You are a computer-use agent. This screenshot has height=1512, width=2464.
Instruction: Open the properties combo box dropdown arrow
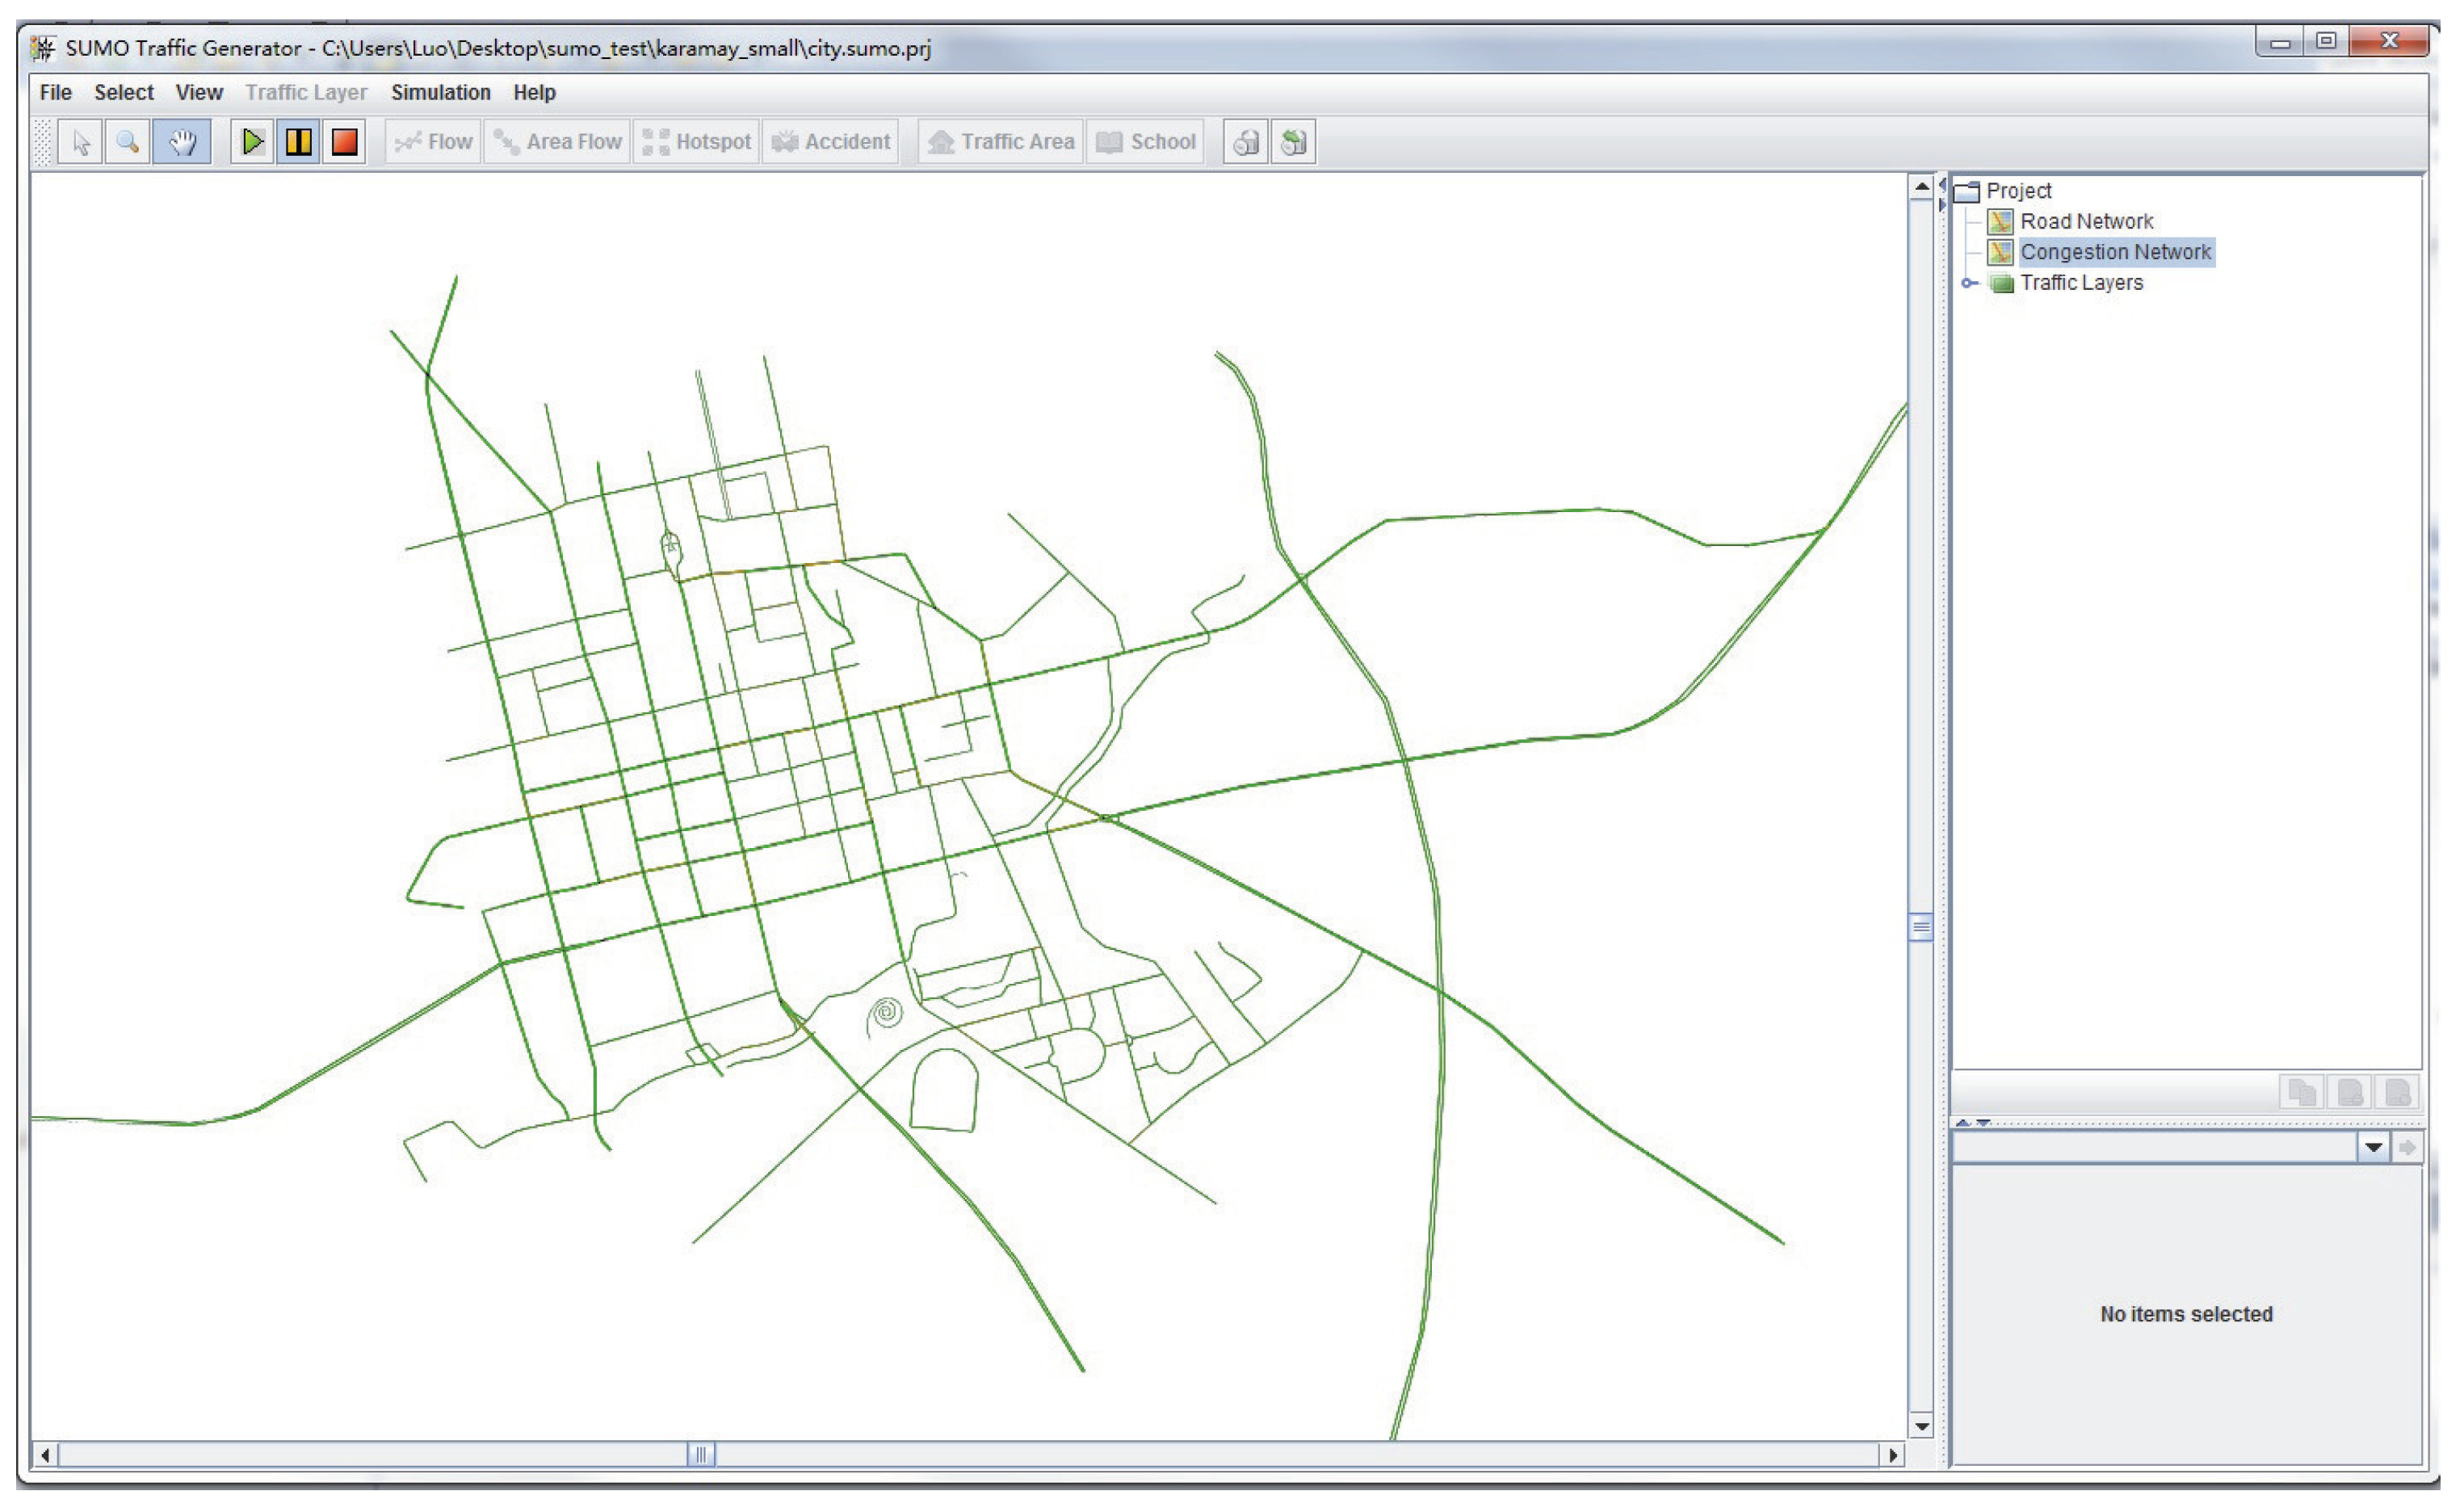(x=2373, y=1147)
